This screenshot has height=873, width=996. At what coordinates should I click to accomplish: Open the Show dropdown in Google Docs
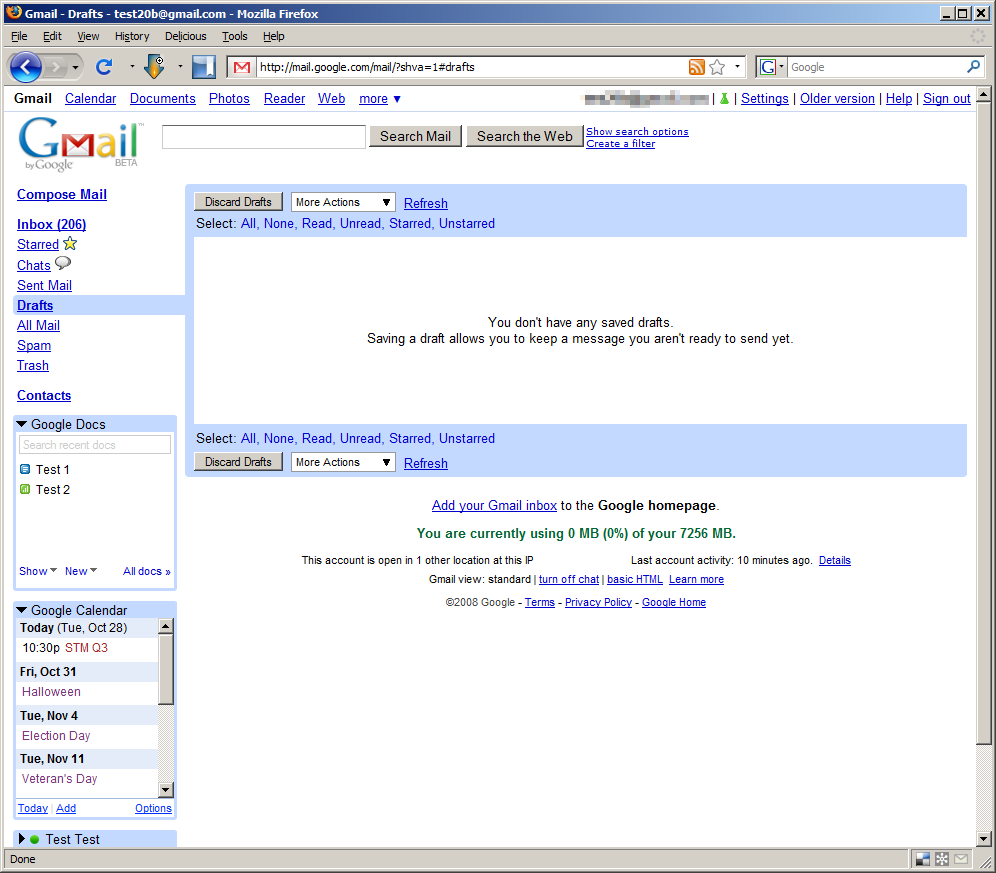point(38,571)
